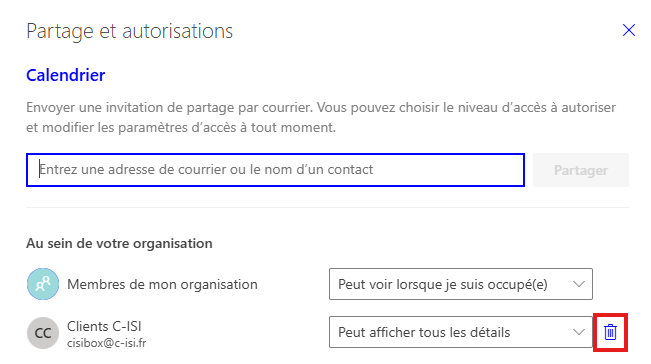Focus the email address or contact input field
651x364 pixels.
pos(275,170)
